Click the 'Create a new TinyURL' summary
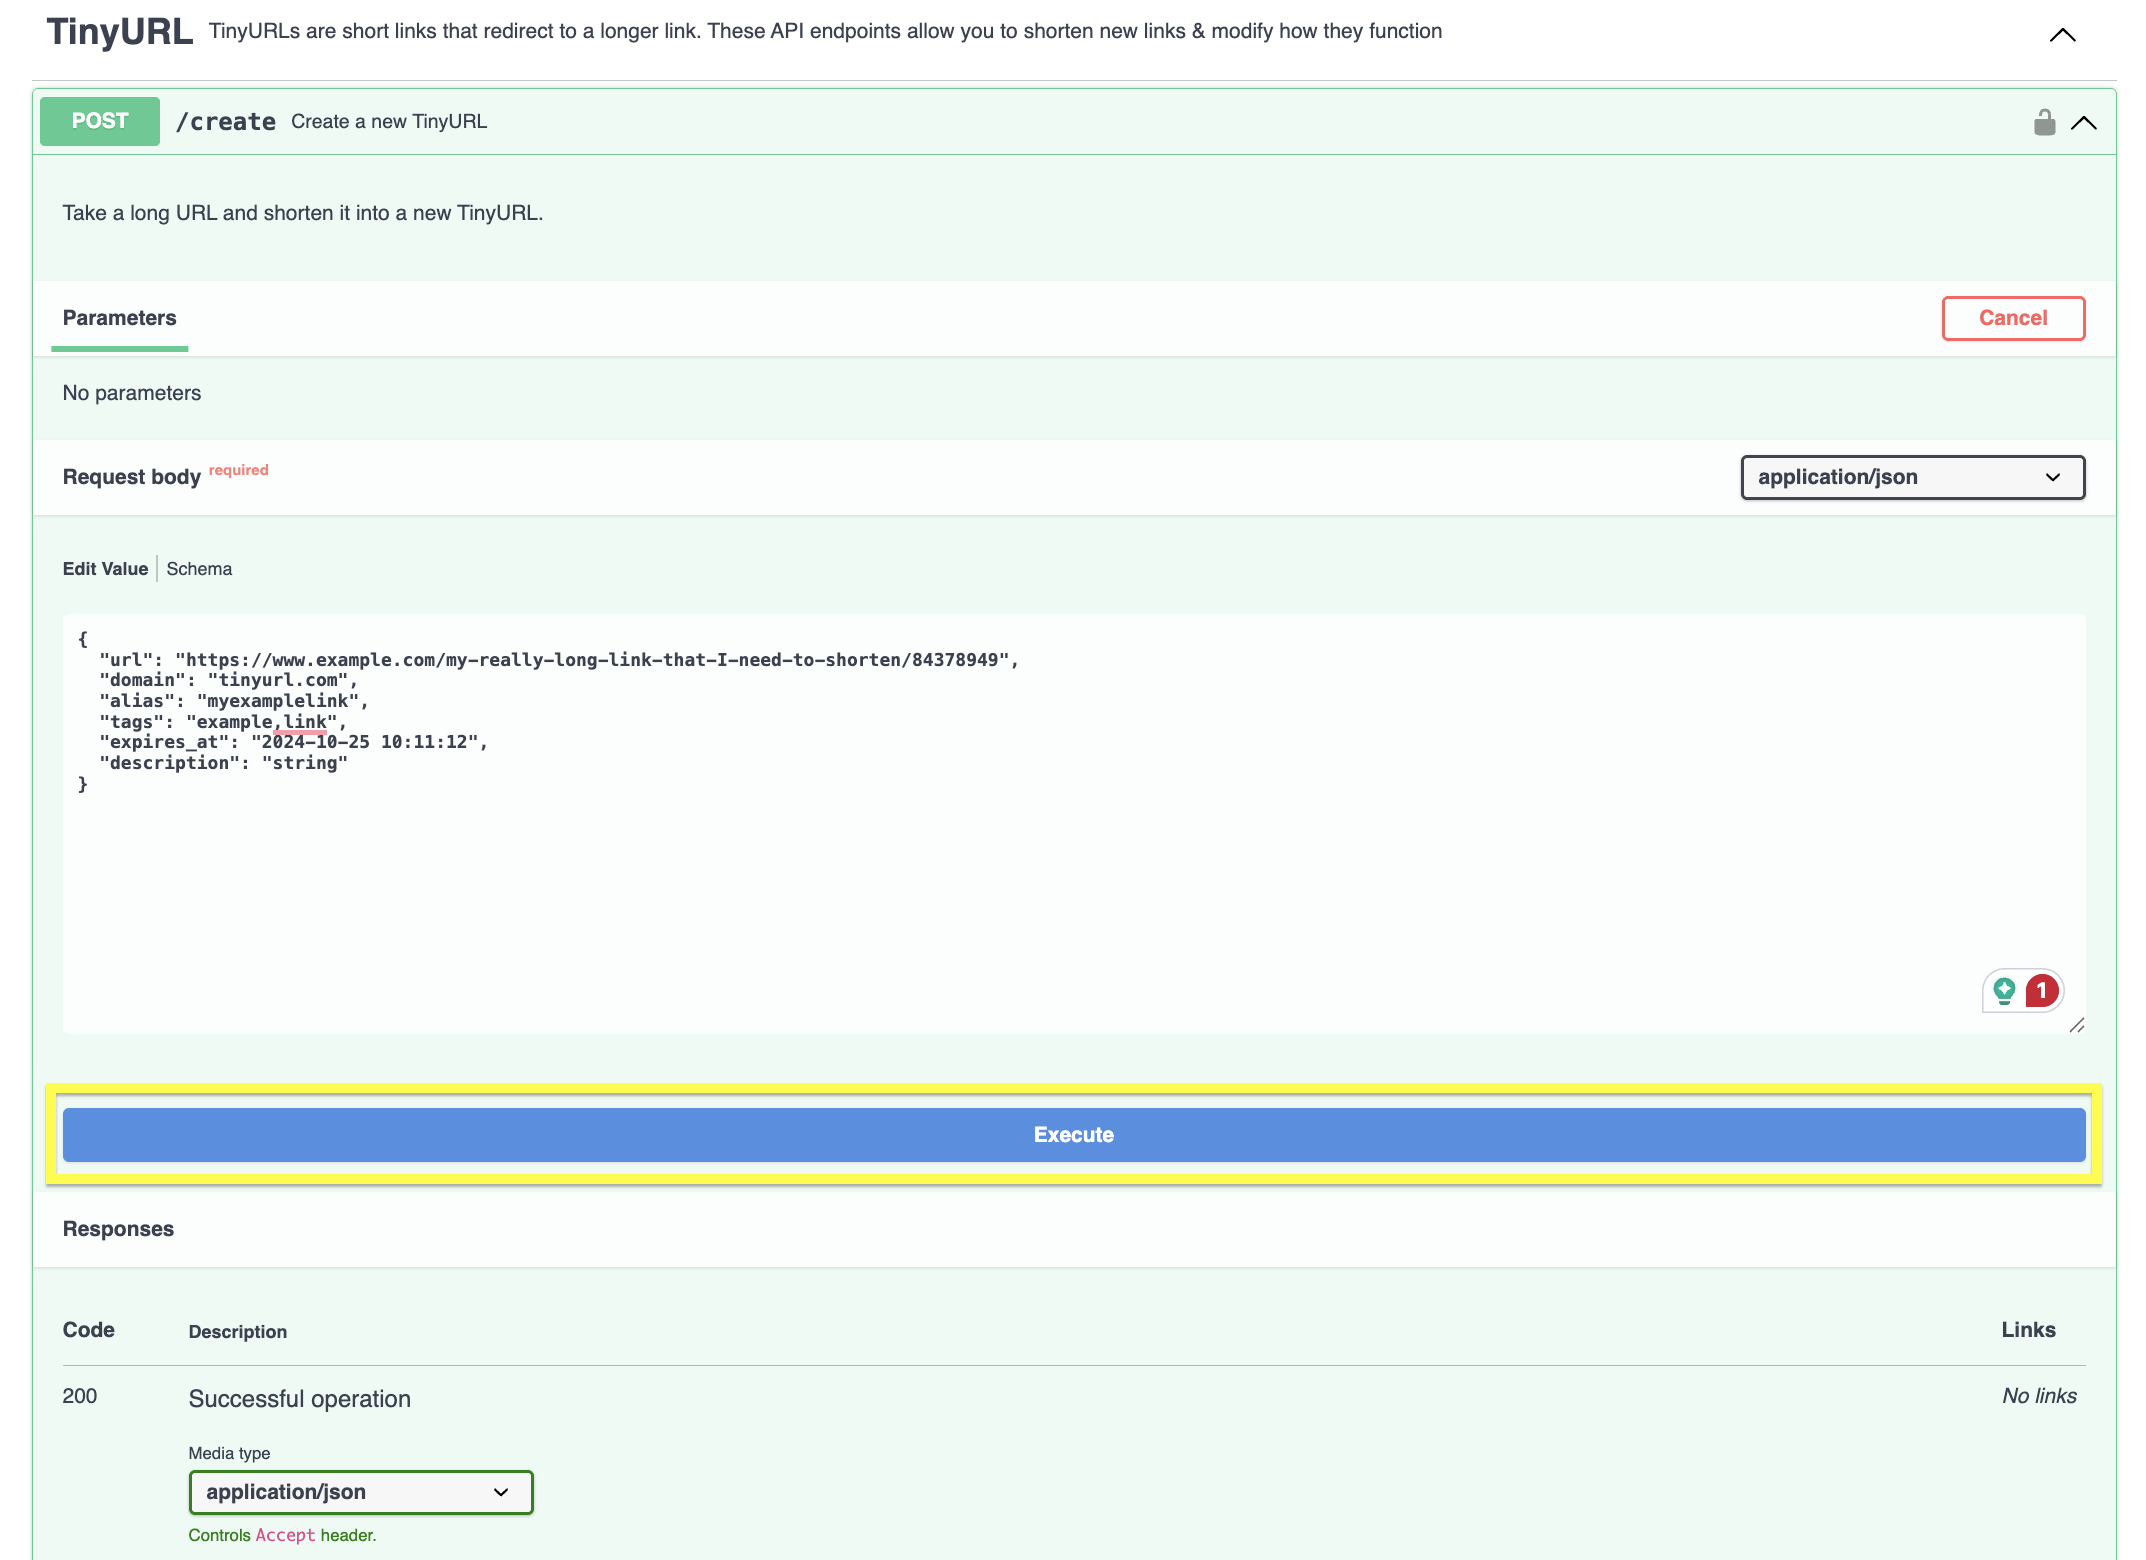The width and height of the screenshot is (2146, 1560). [389, 122]
